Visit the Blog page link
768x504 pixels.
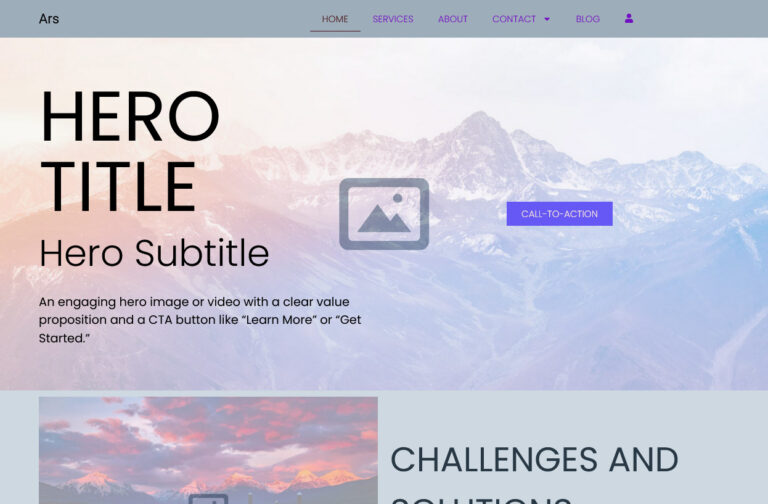[x=588, y=19]
